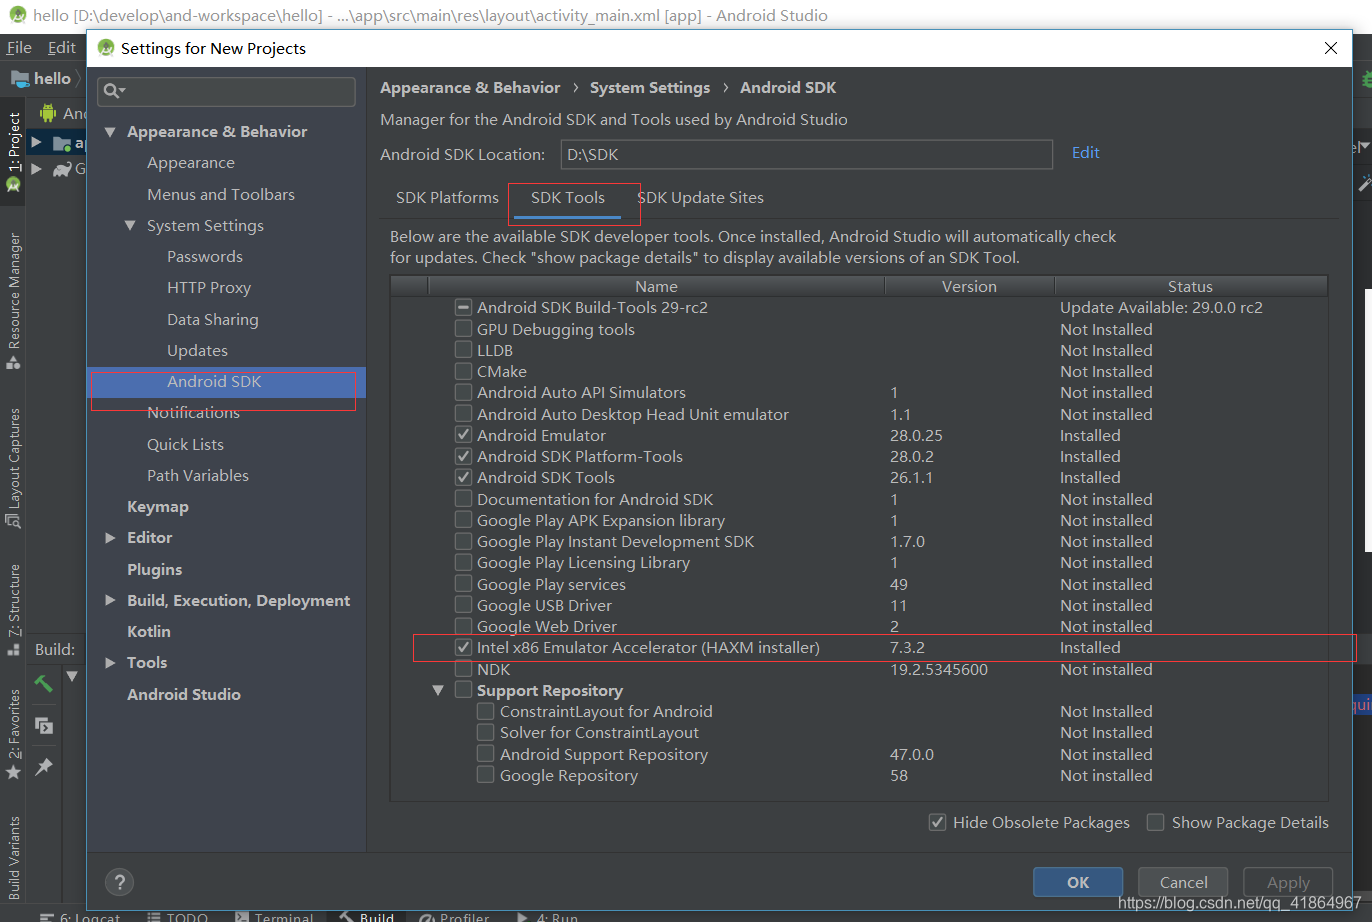
Task: Click the Appearance & Behavior breadcrumb
Action: [470, 88]
